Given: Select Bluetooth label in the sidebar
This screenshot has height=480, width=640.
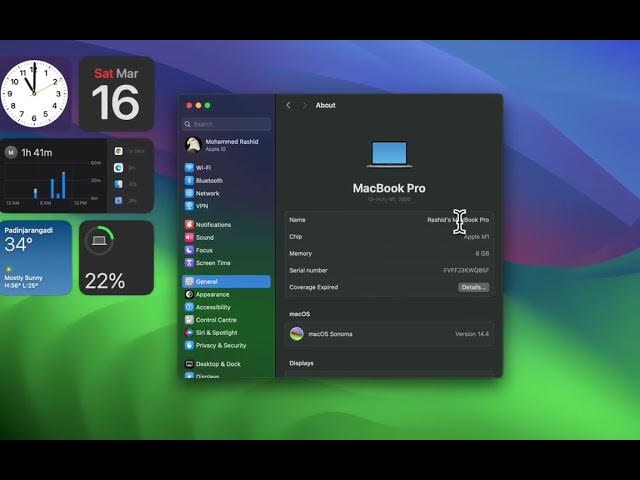Looking at the screenshot, I should tap(209, 180).
